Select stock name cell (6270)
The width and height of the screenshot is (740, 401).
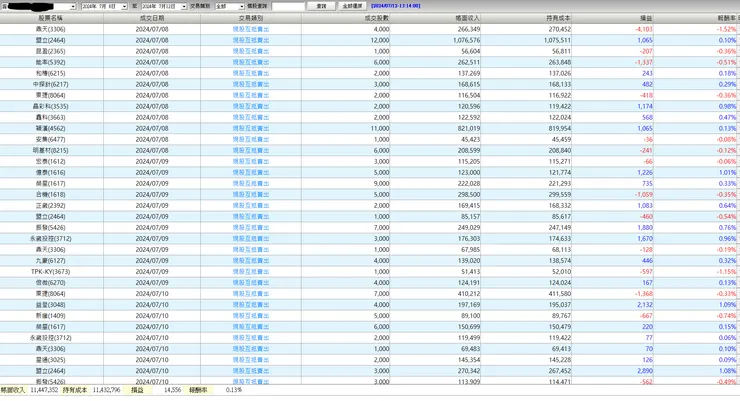pyautogui.click(x=50, y=283)
